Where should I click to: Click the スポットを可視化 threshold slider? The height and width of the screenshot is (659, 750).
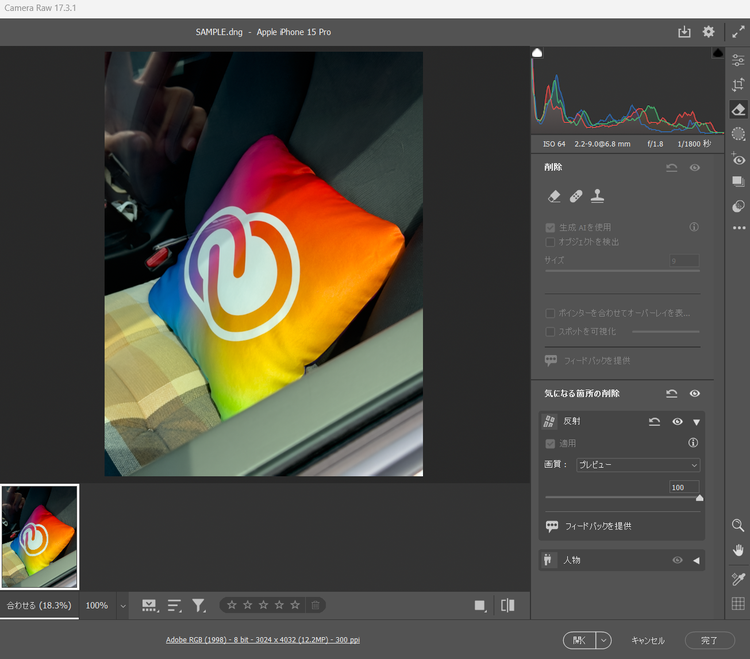666,331
